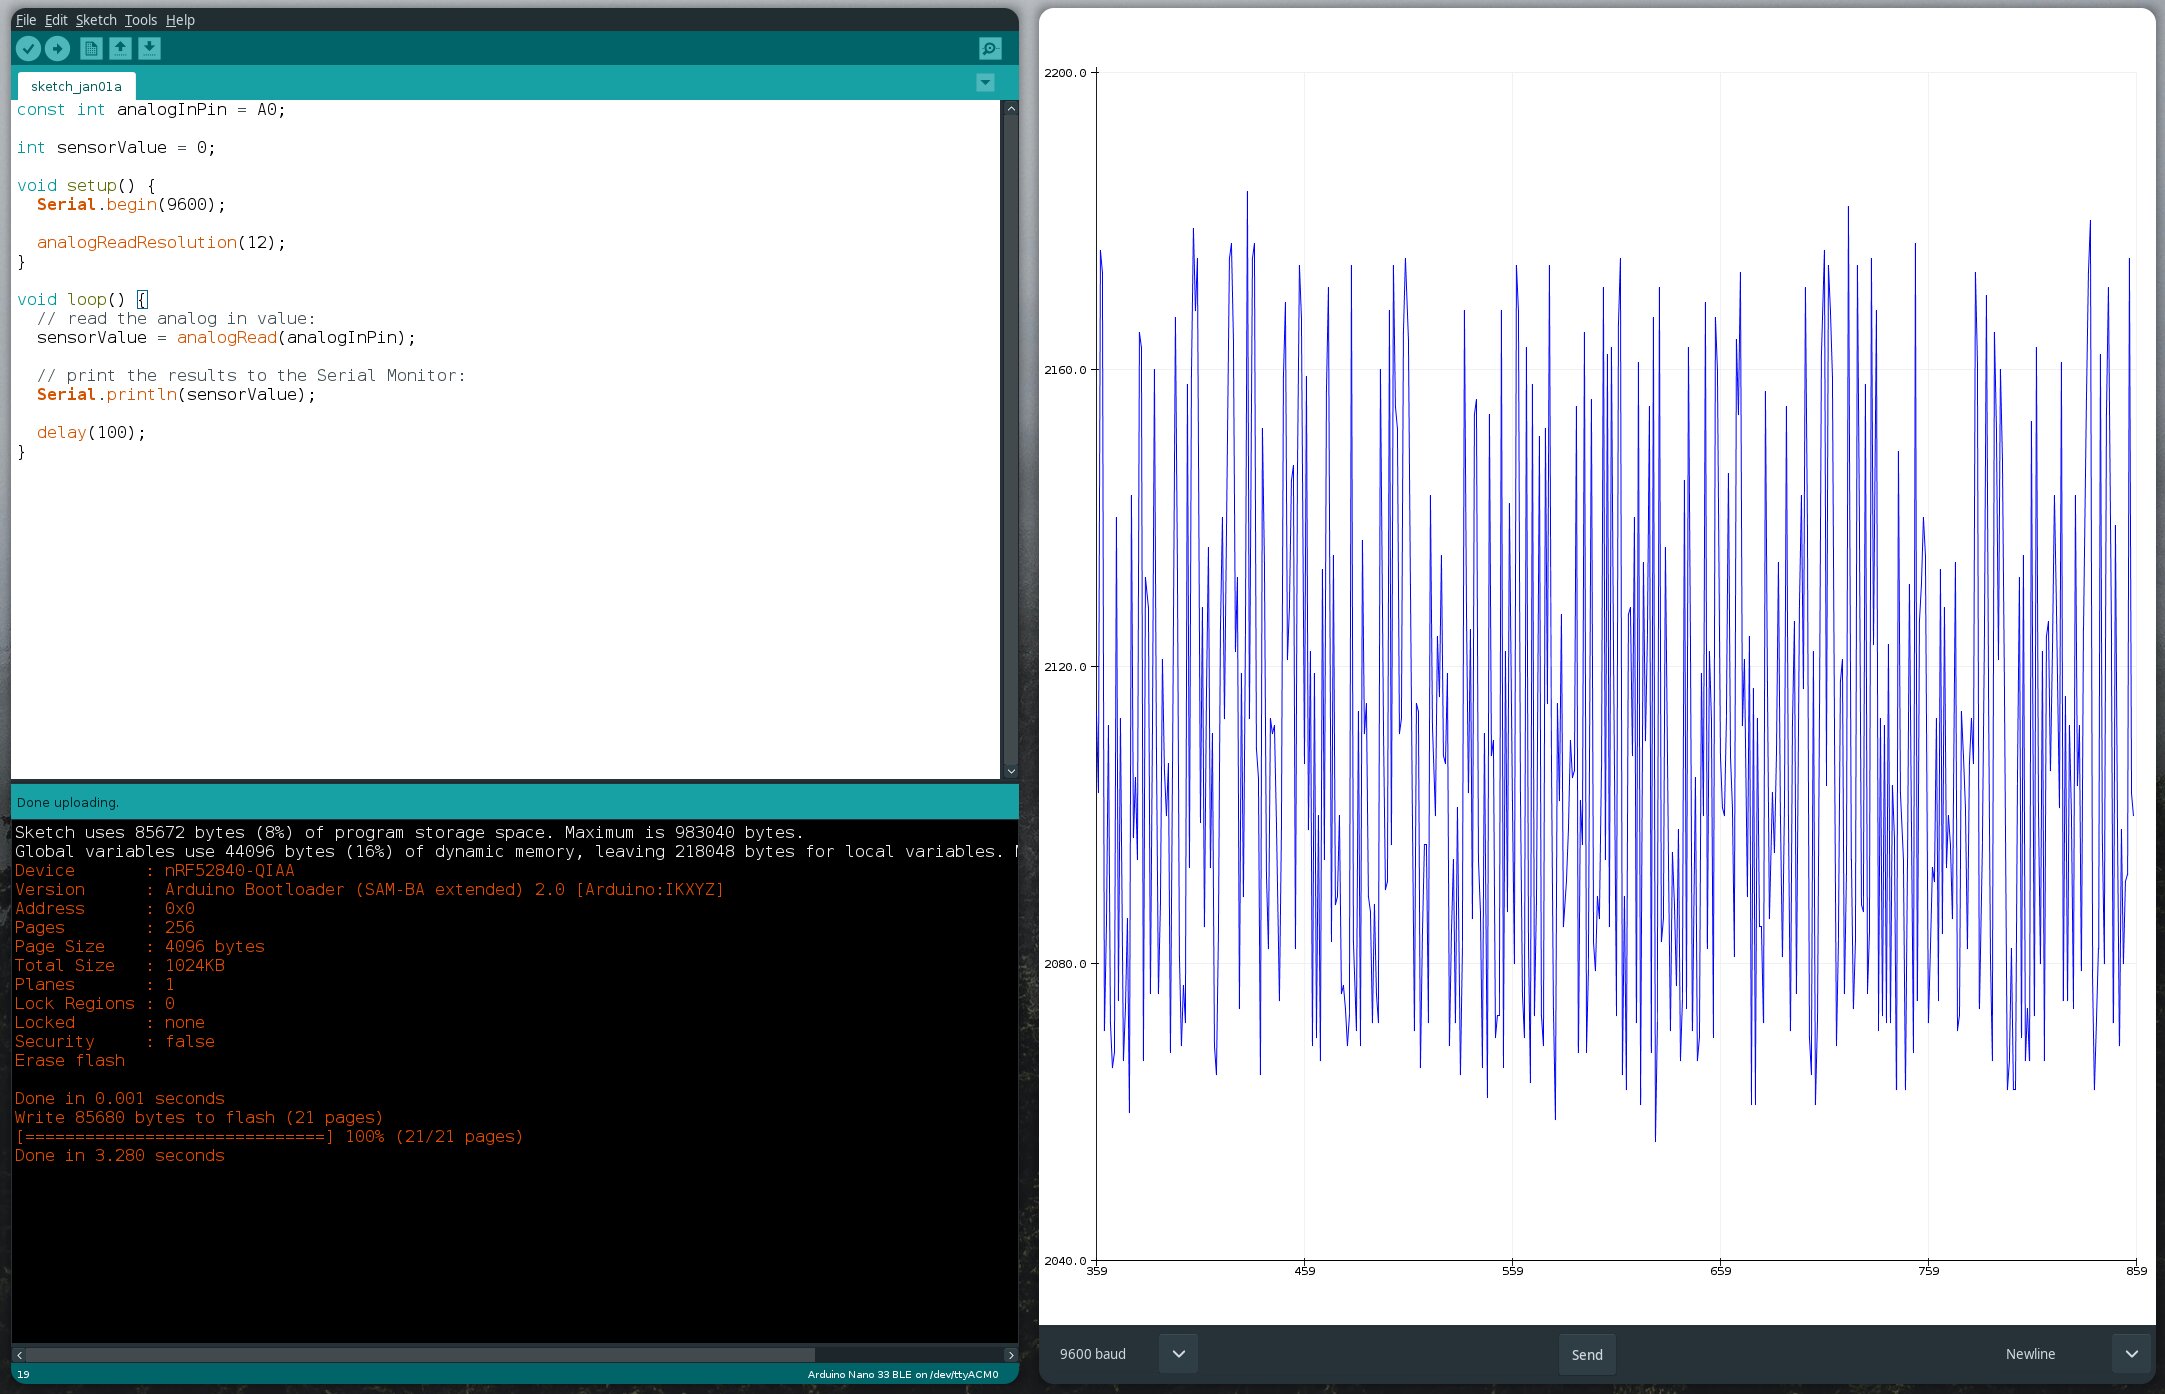Click the New sketch icon
Screen dimensions: 2165x1394
click(91, 48)
